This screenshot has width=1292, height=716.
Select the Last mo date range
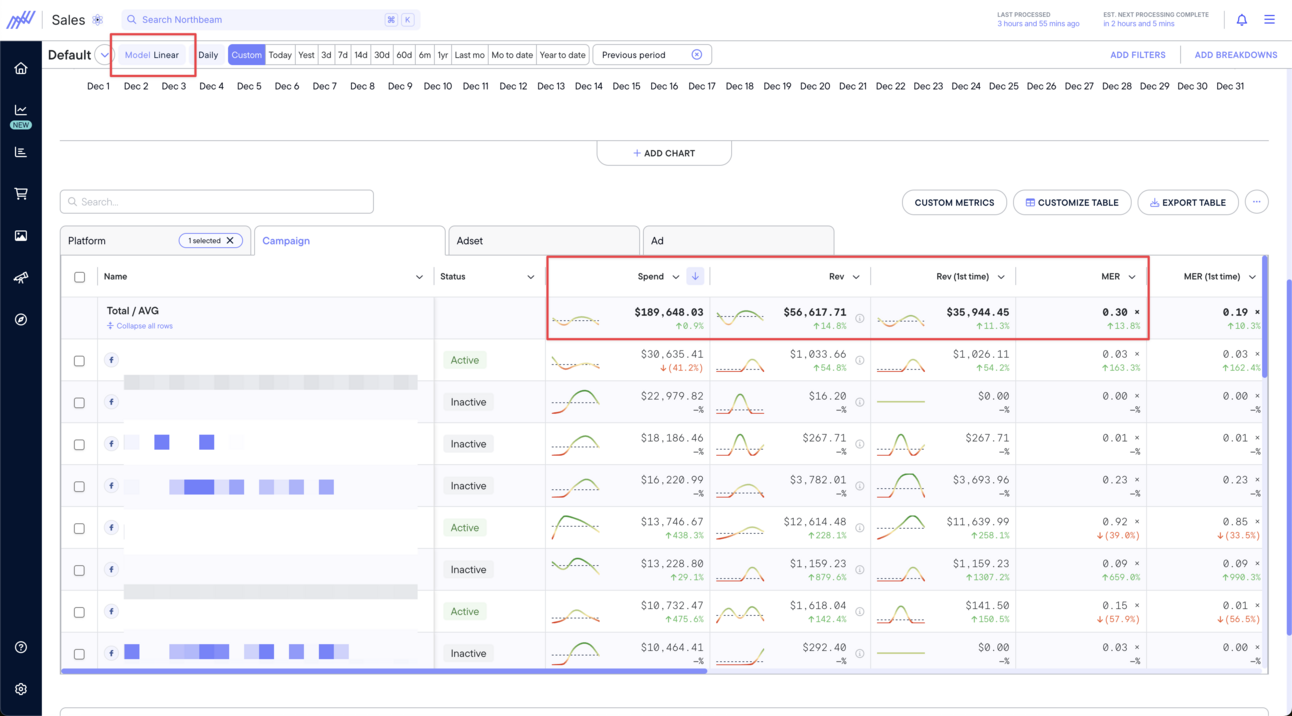pyautogui.click(x=469, y=55)
